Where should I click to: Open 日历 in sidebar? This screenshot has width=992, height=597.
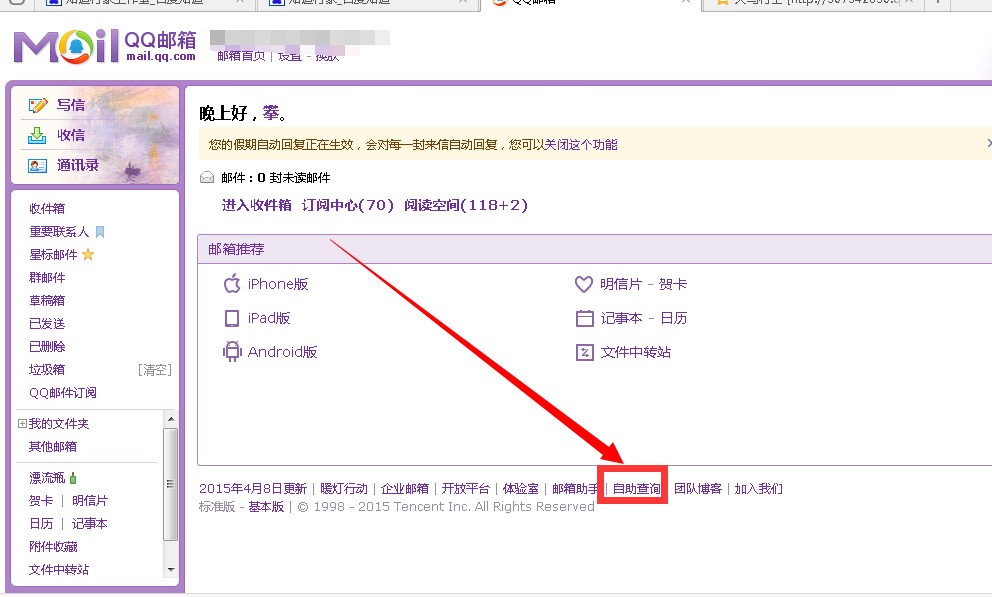pyautogui.click(x=41, y=524)
